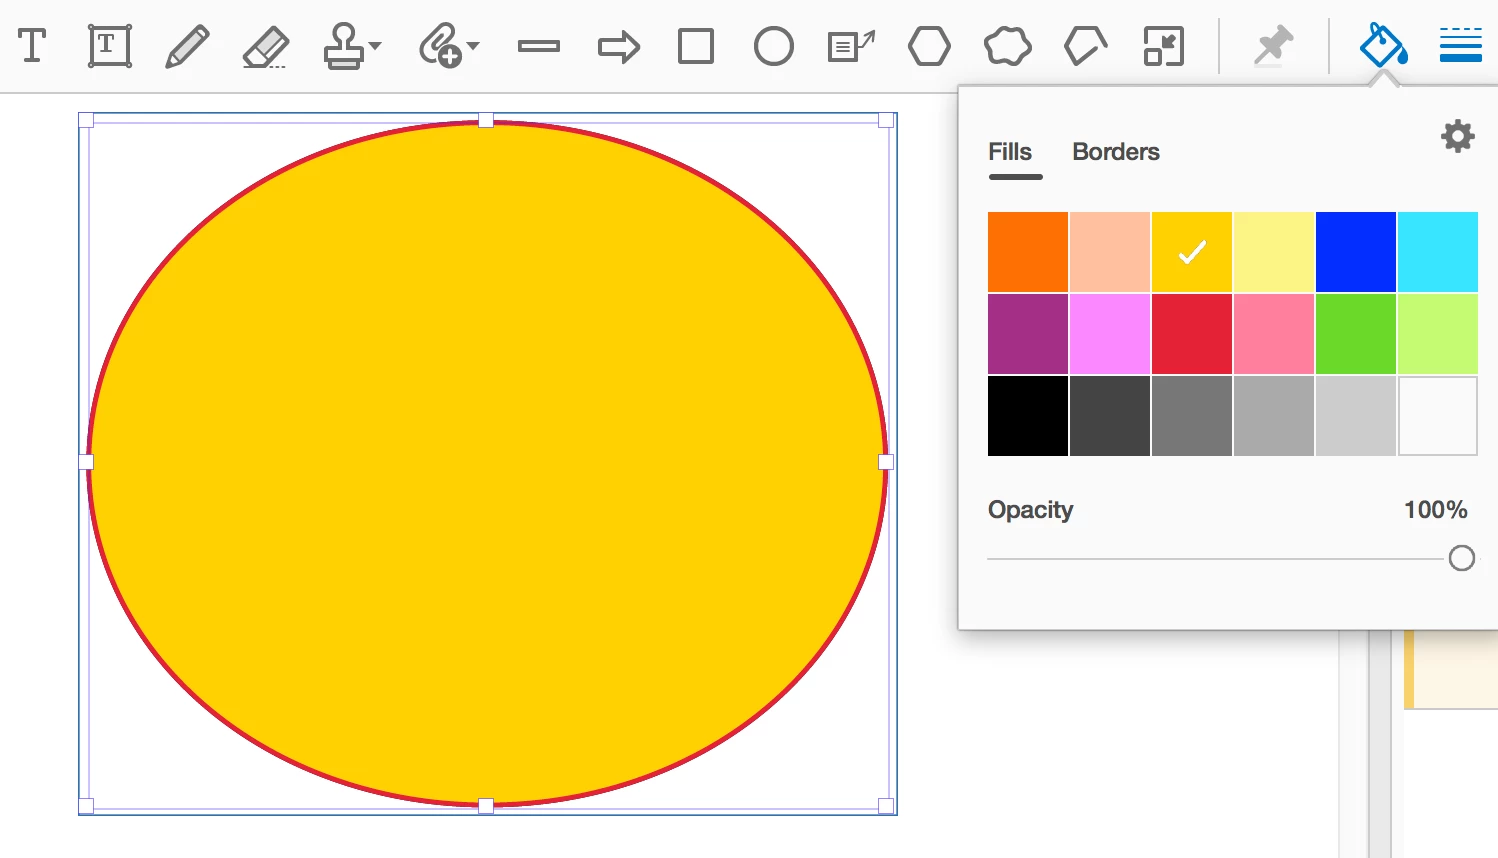This screenshot has height=858, width=1498.
Task: Choose the pure blue fill swatch
Action: 1356,252
